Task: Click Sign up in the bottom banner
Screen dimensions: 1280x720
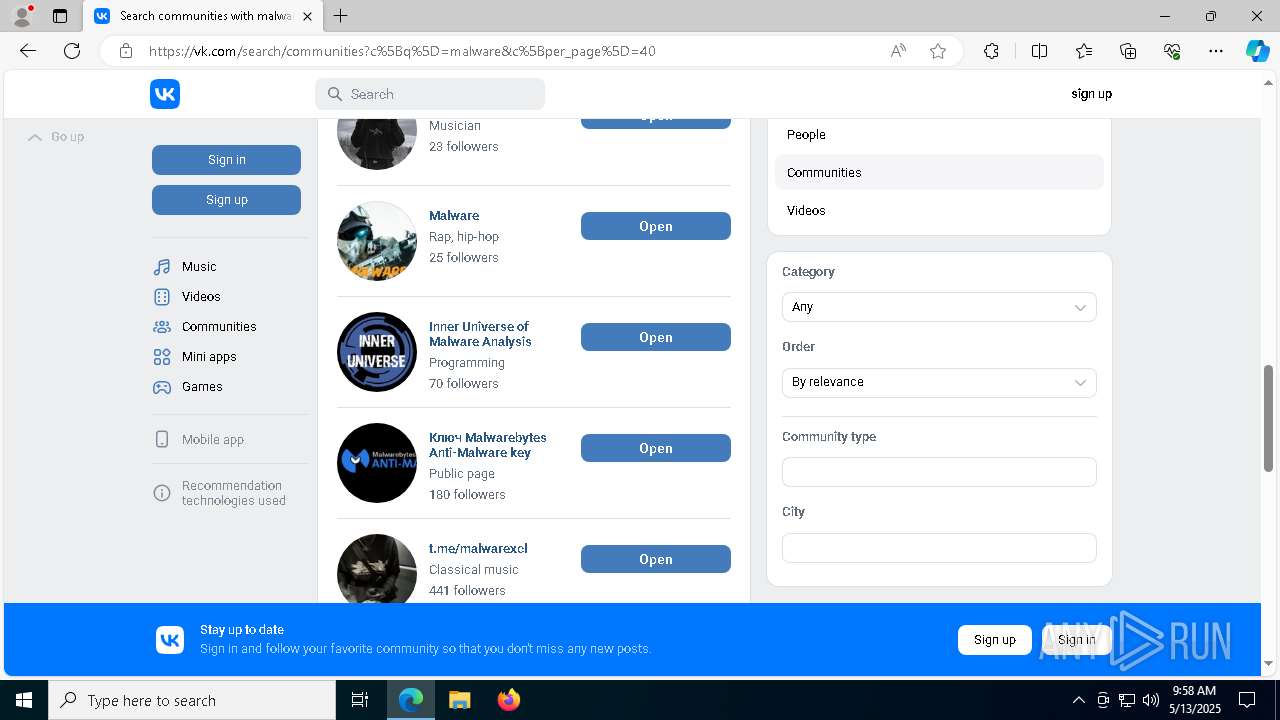Action: (995, 640)
